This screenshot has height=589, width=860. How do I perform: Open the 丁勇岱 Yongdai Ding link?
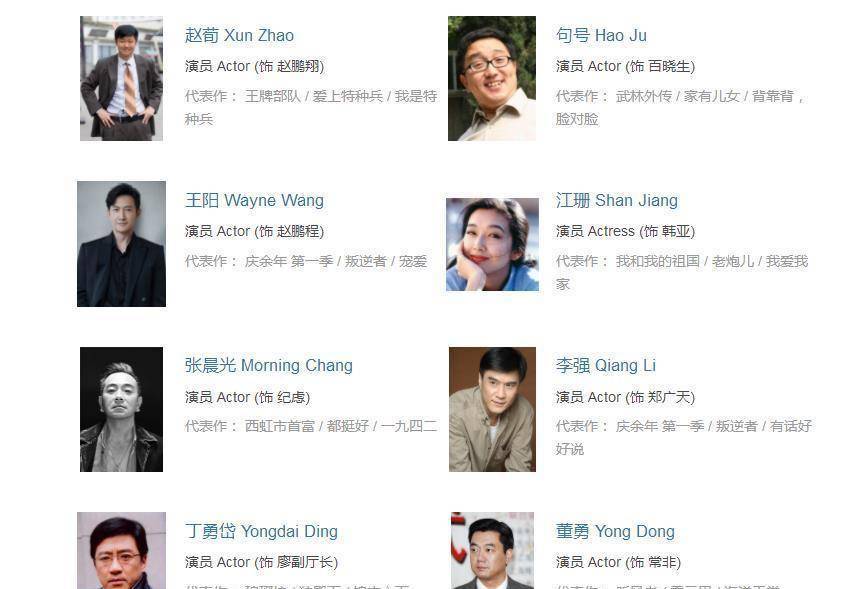point(261,531)
